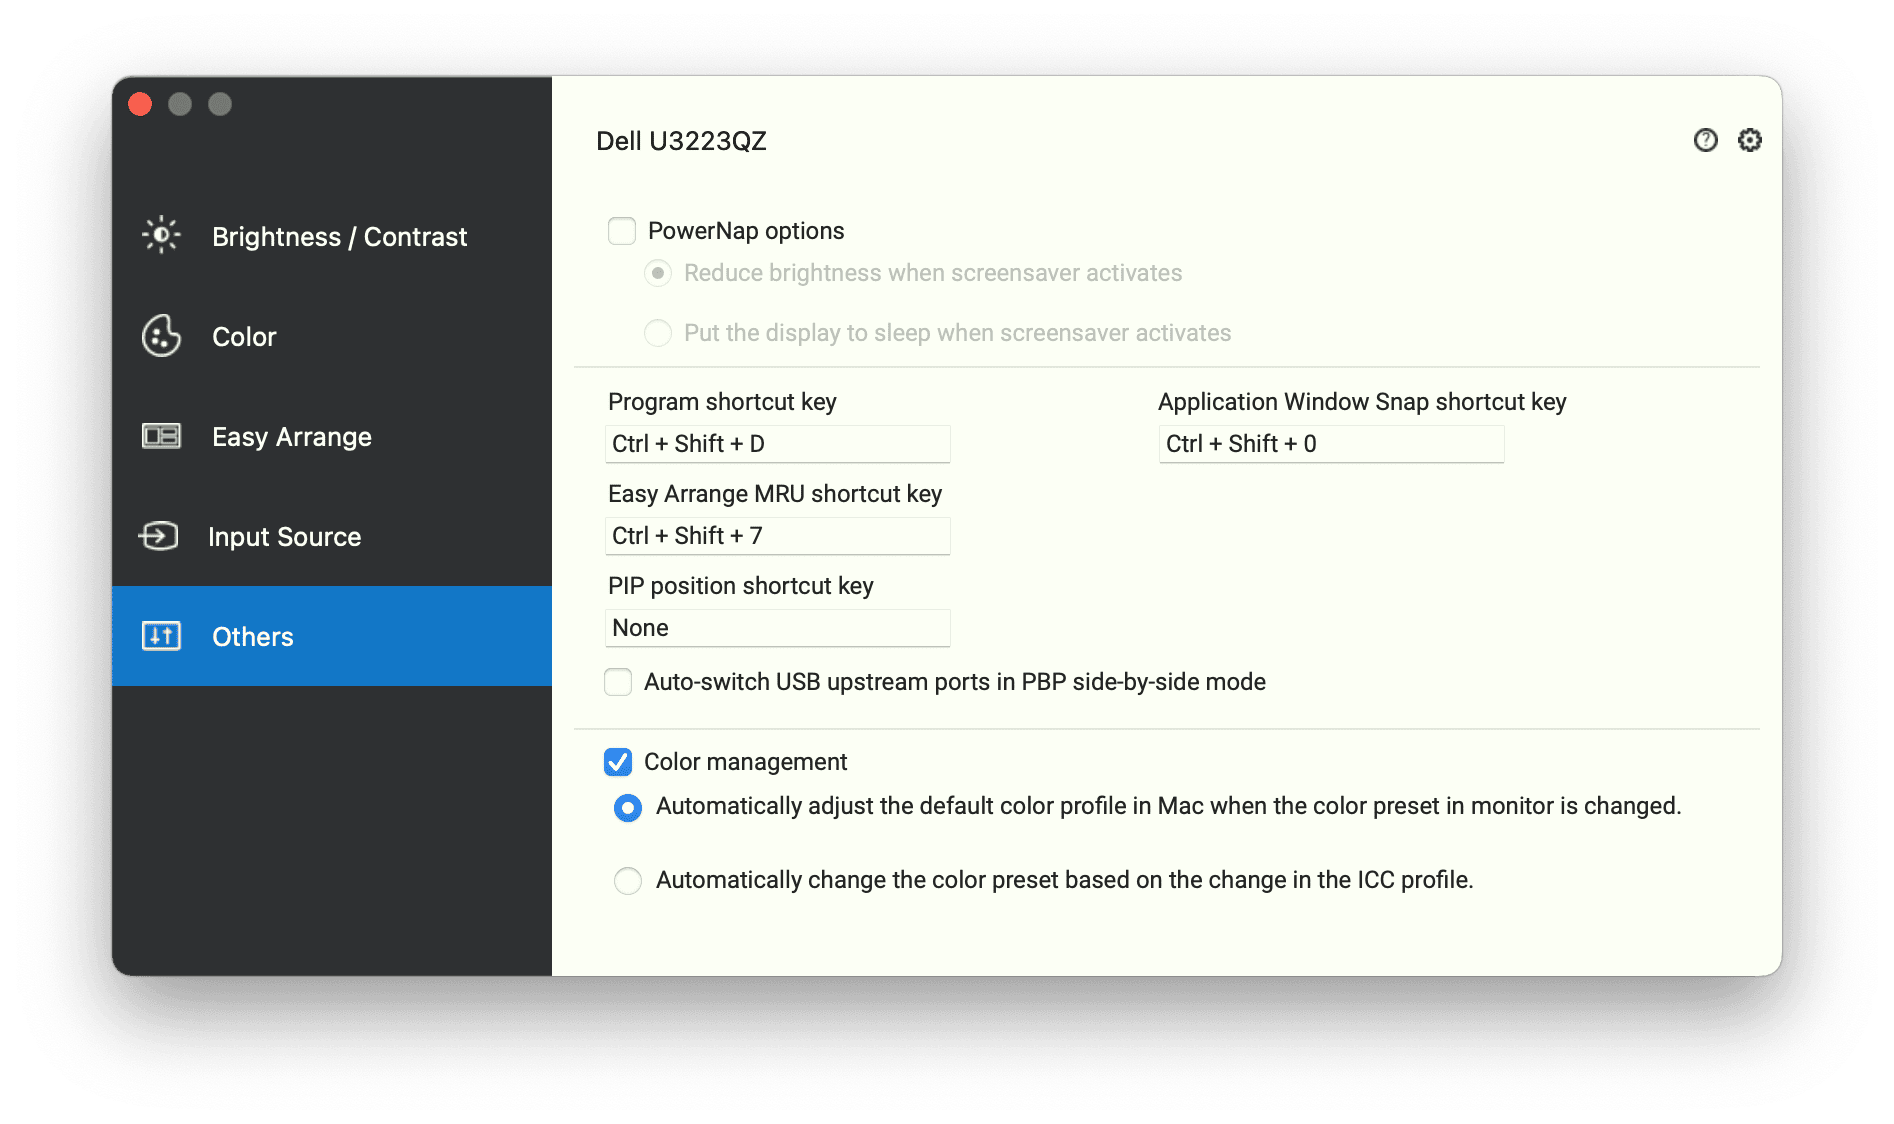Enable the PowerNap options checkbox
Image resolution: width=1894 pixels, height=1124 pixels.
[x=622, y=231]
